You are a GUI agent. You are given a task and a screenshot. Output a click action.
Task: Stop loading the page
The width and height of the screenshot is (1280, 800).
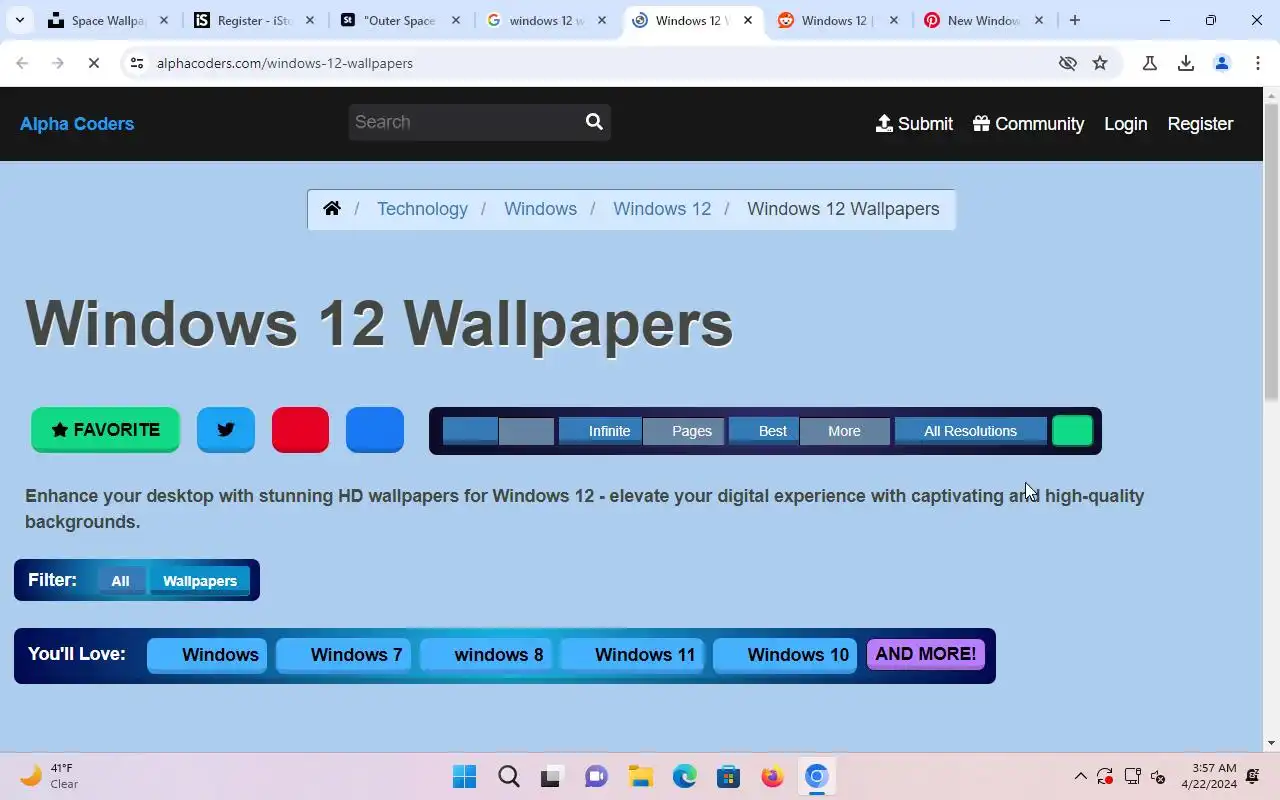click(x=93, y=63)
